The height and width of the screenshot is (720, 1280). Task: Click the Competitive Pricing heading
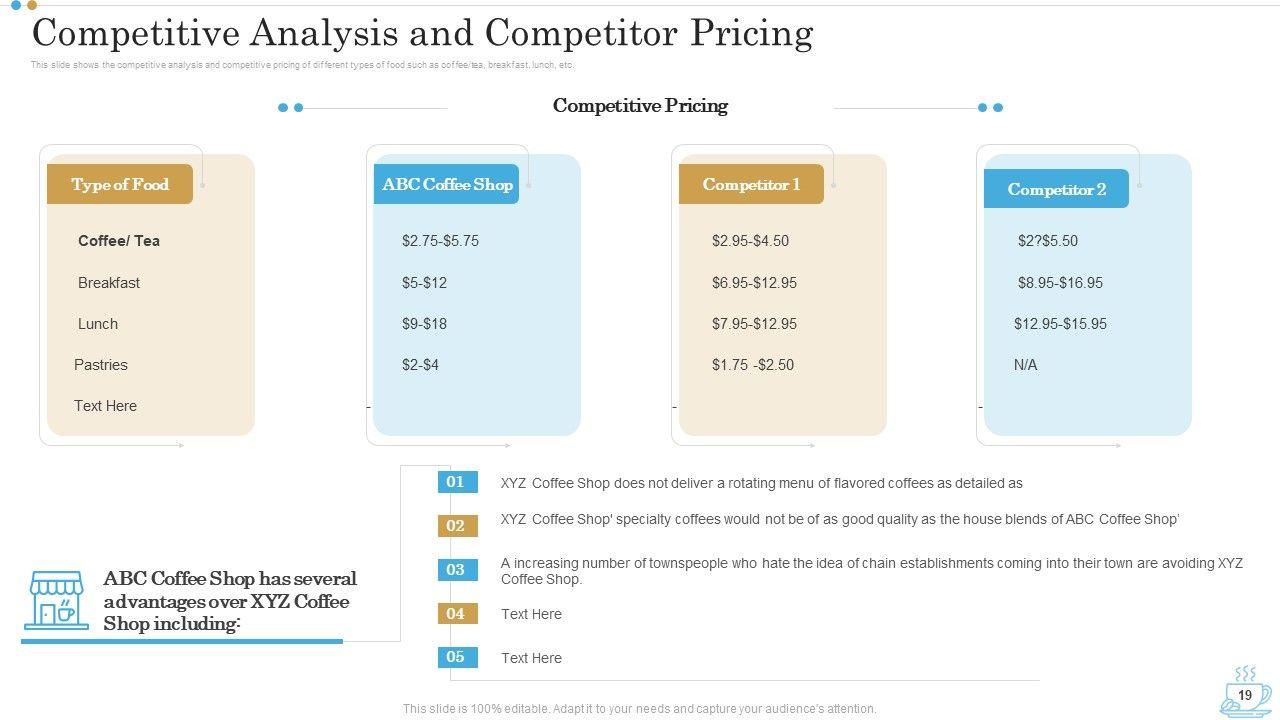point(640,106)
